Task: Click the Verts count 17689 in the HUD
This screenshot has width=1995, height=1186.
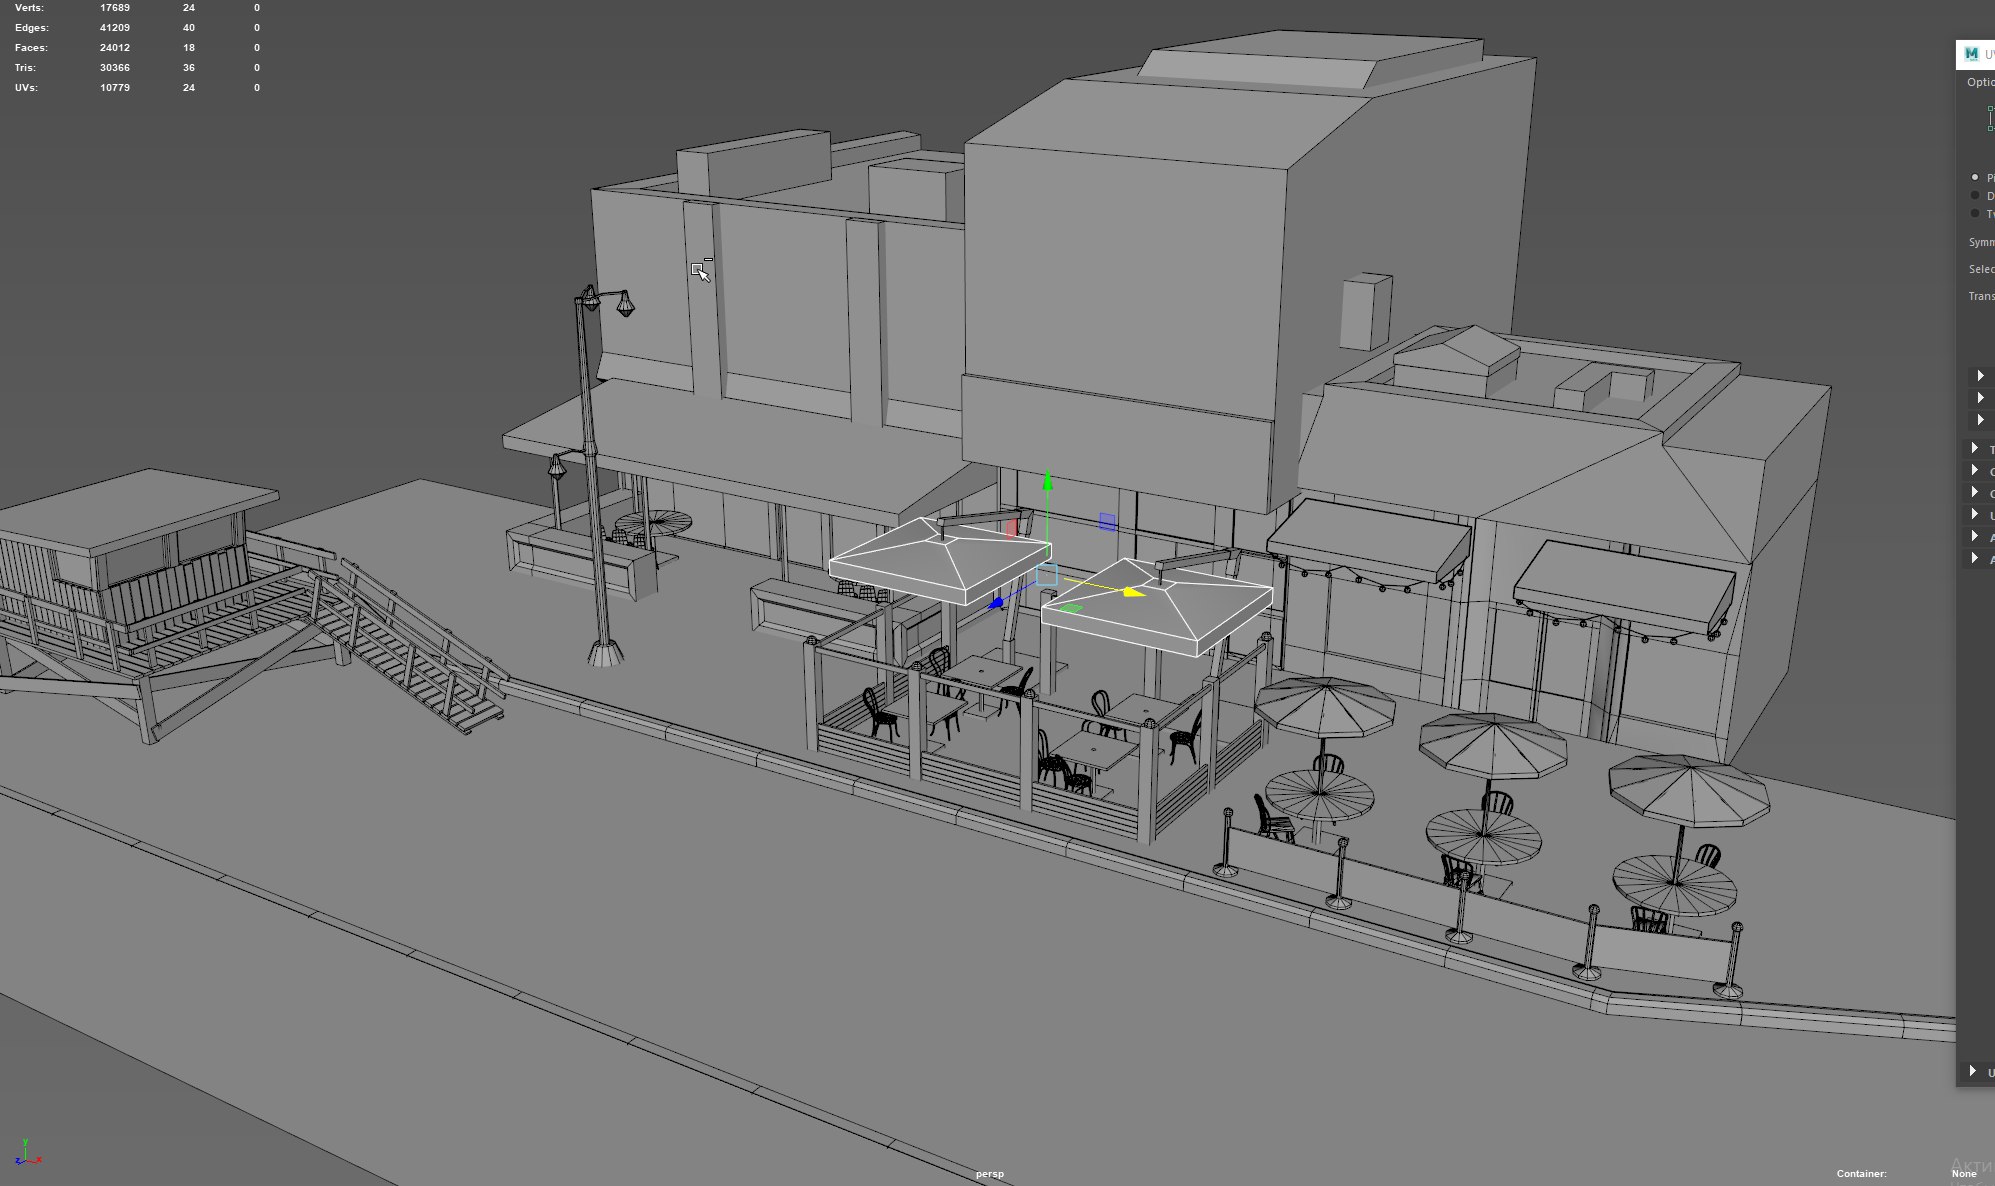Action: [115, 8]
